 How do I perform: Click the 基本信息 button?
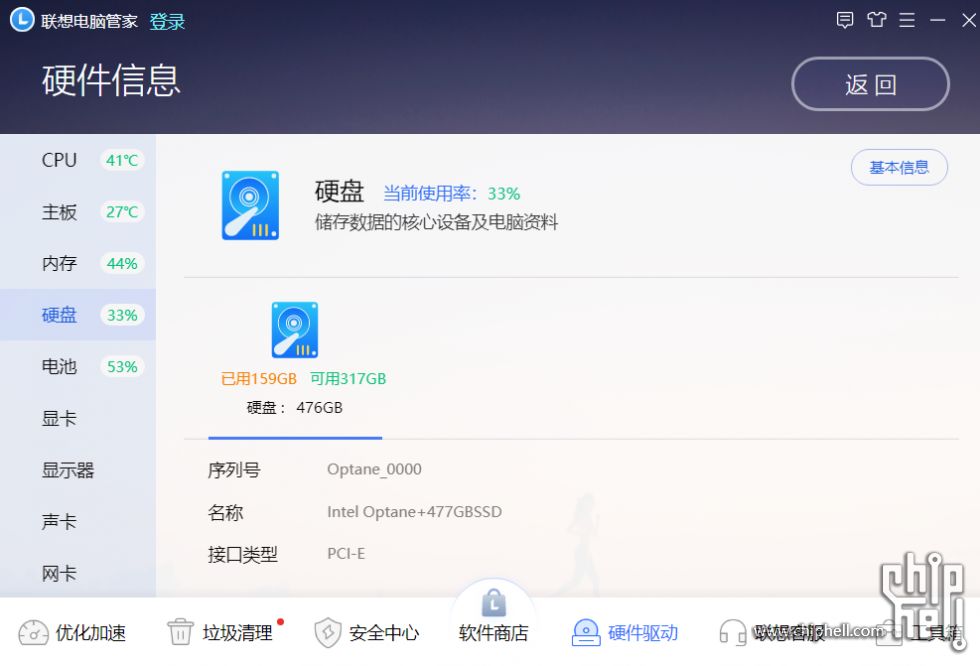click(x=899, y=167)
